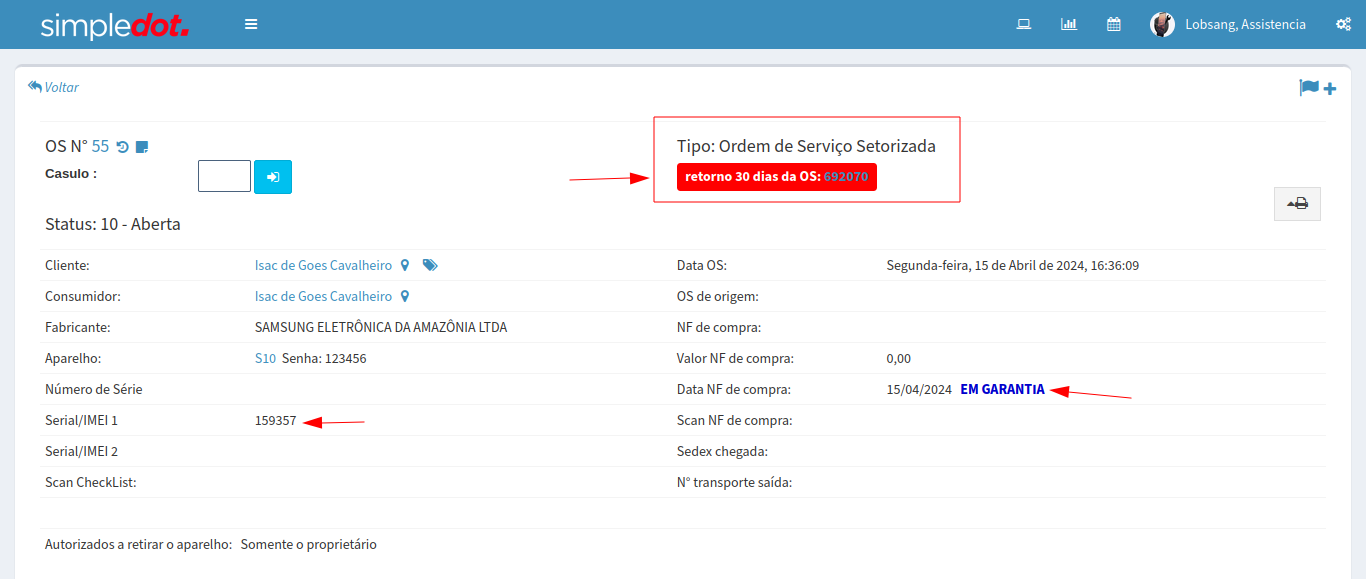Screen dimensions: 1366x579
Task: Click the map pin in Consumidor row
Action: coord(405,297)
